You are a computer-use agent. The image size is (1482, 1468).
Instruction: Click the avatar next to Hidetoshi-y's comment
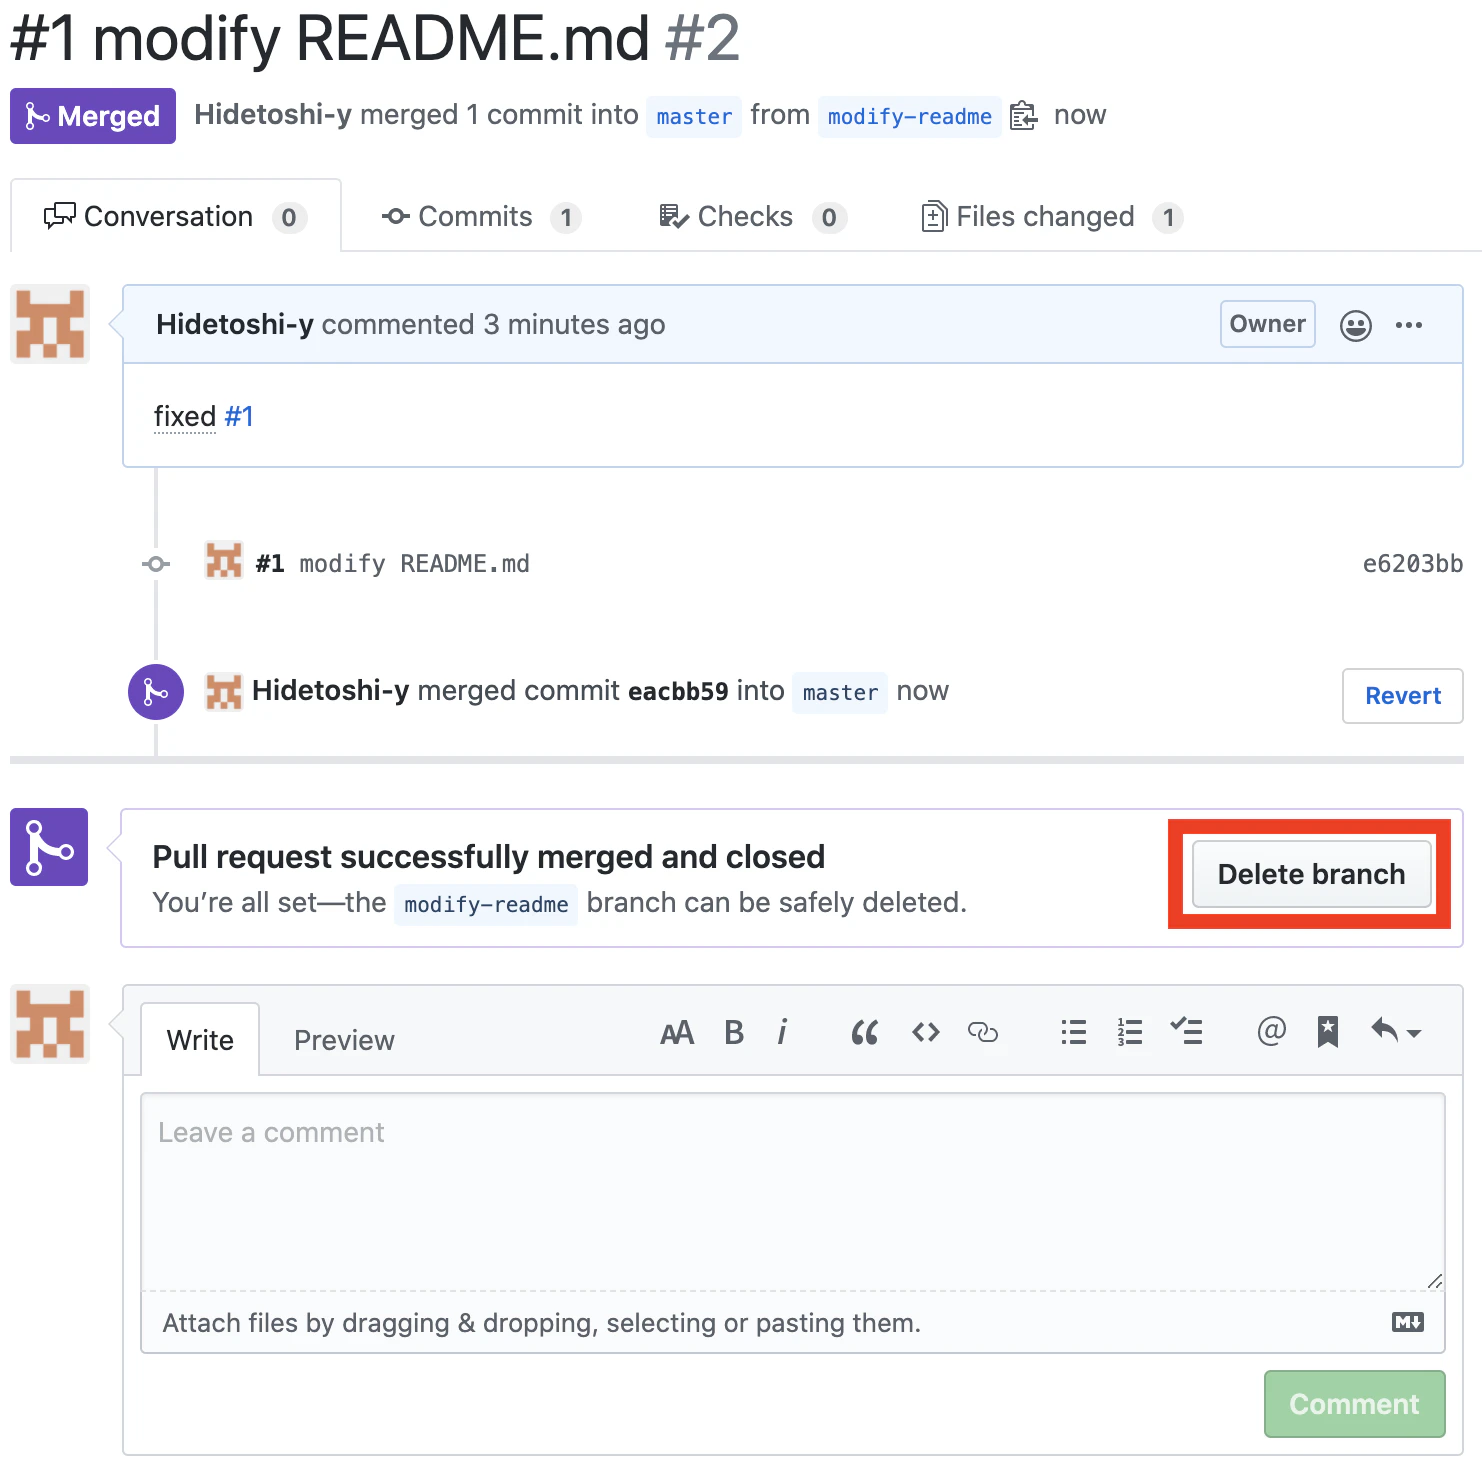click(x=50, y=324)
